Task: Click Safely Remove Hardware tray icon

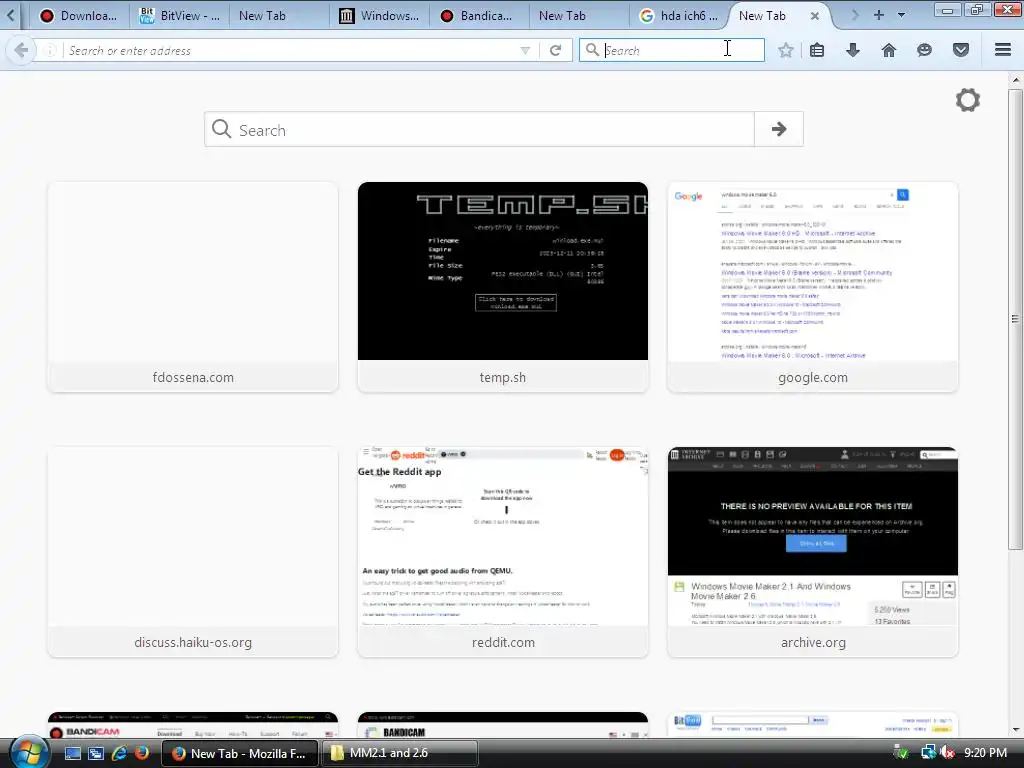Action: point(901,753)
